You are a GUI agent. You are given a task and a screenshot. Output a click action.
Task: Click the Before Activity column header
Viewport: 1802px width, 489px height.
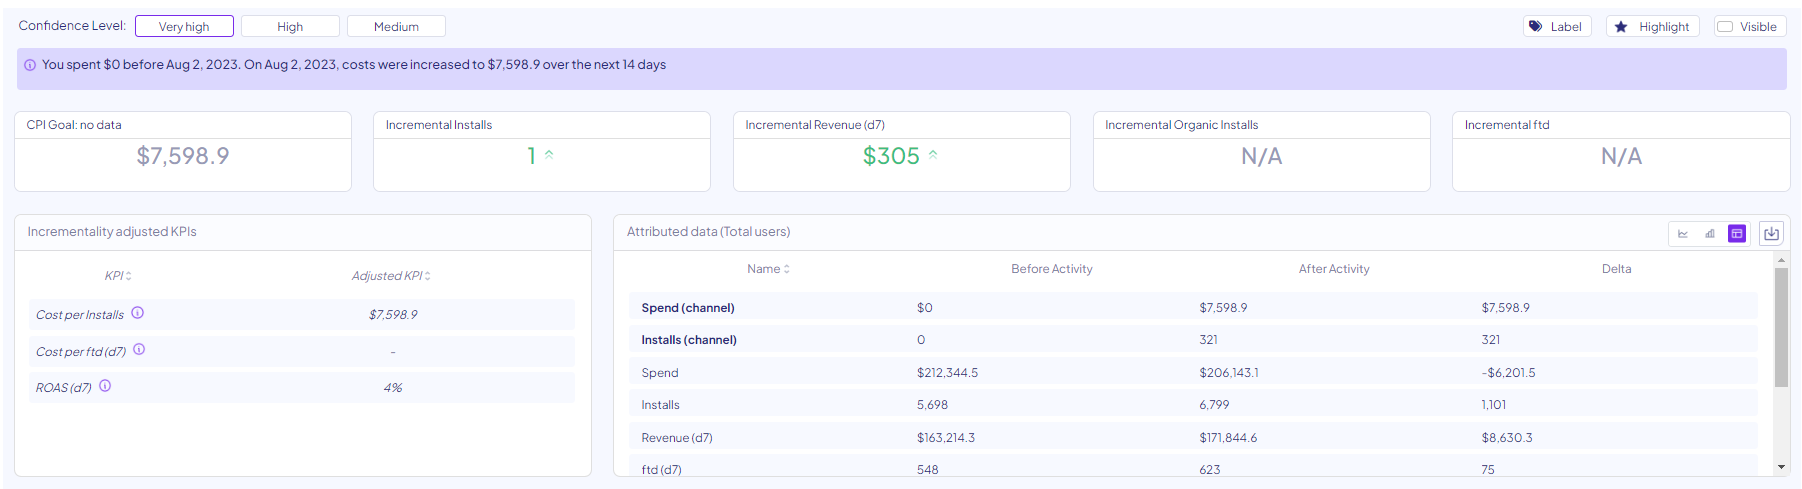1051,269
